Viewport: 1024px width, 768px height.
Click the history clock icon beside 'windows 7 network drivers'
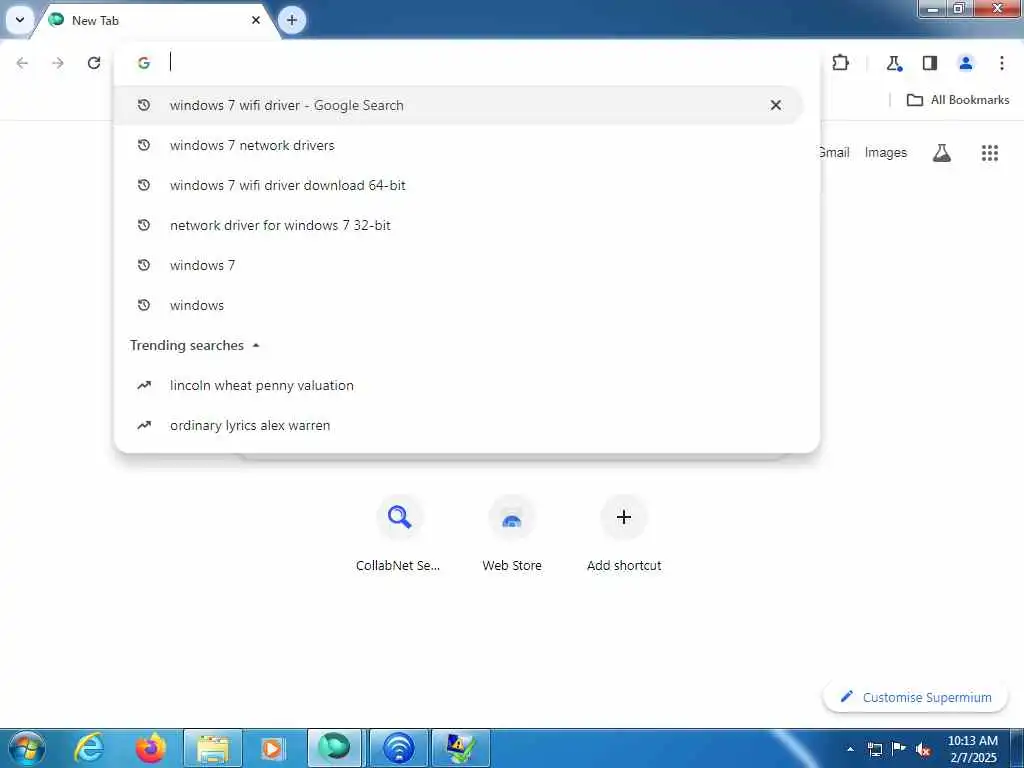[x=144, y=145]
